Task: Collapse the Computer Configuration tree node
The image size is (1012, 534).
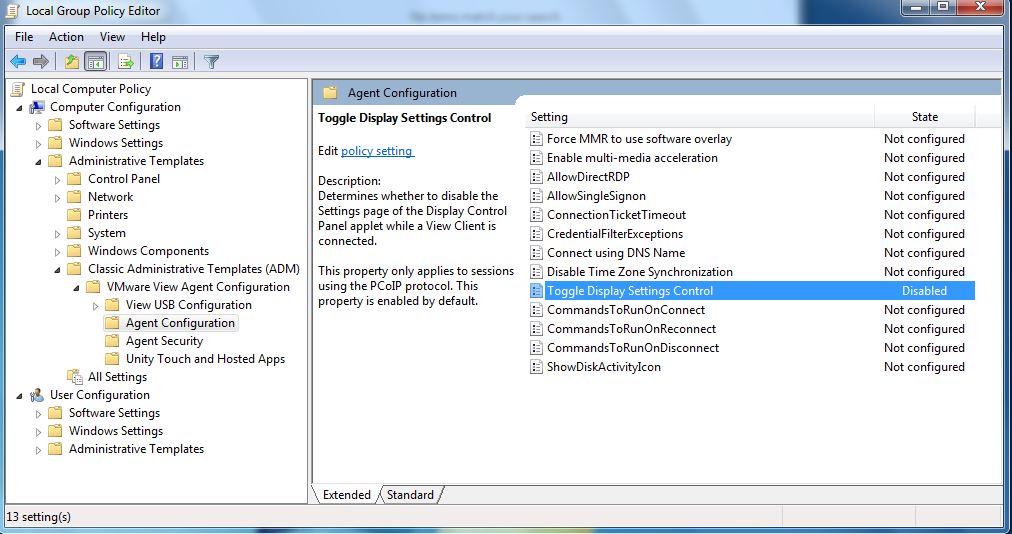Action: pyautogui.click(x=21, y=107)
